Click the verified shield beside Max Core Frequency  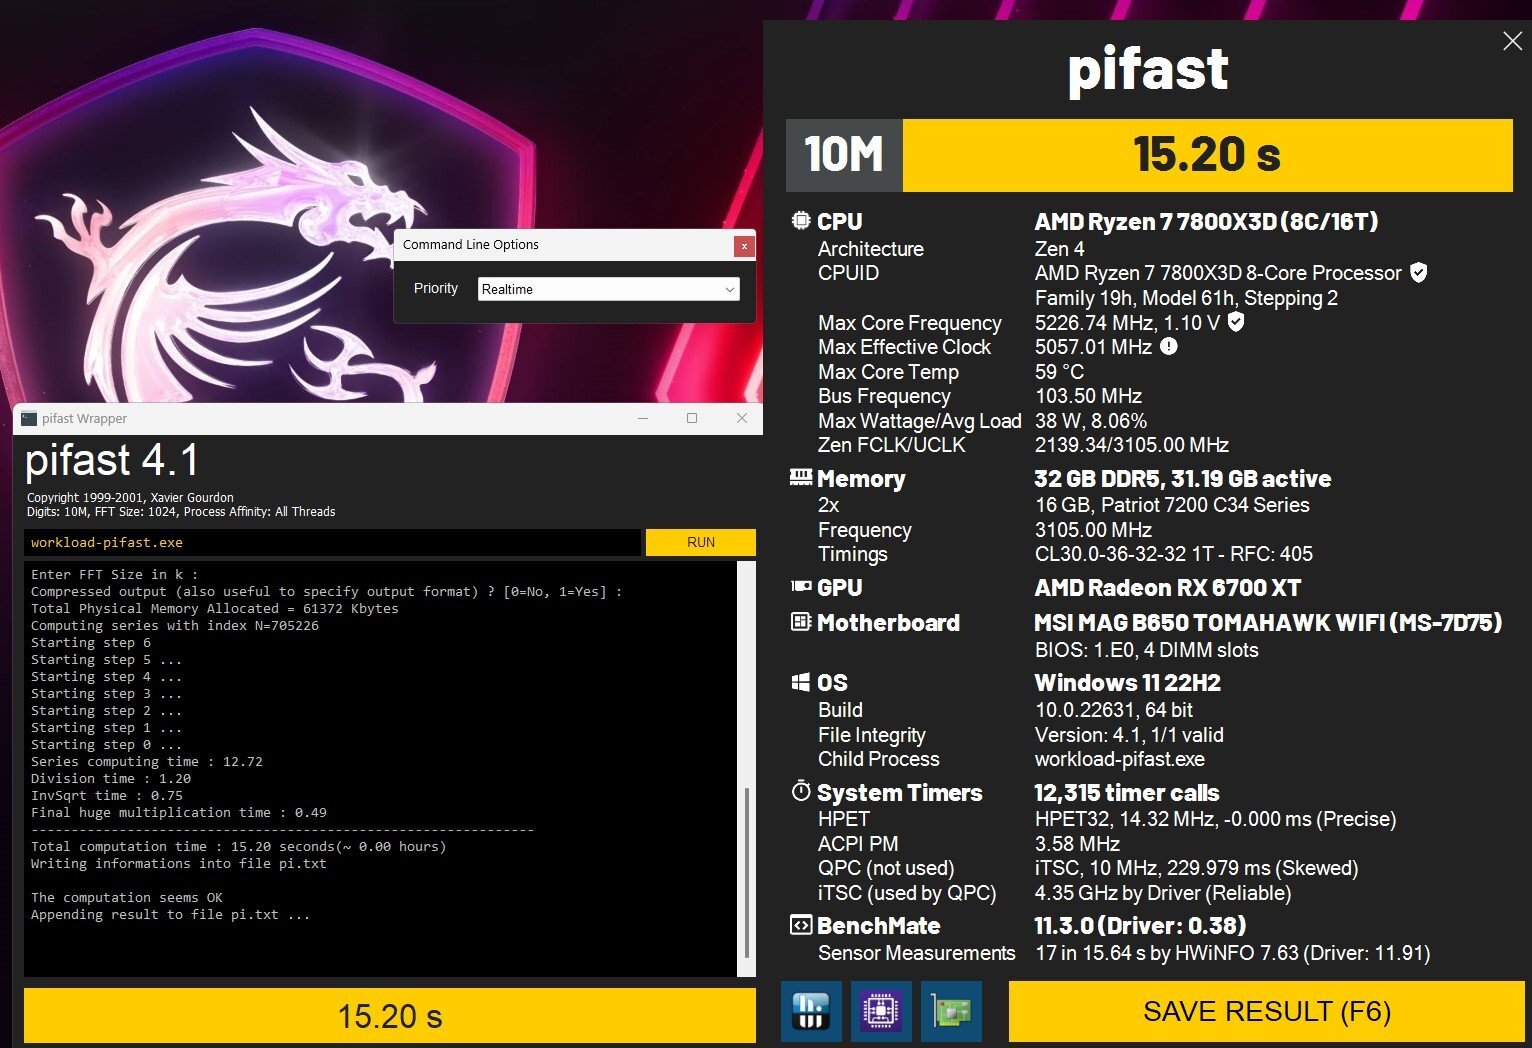1236,321
